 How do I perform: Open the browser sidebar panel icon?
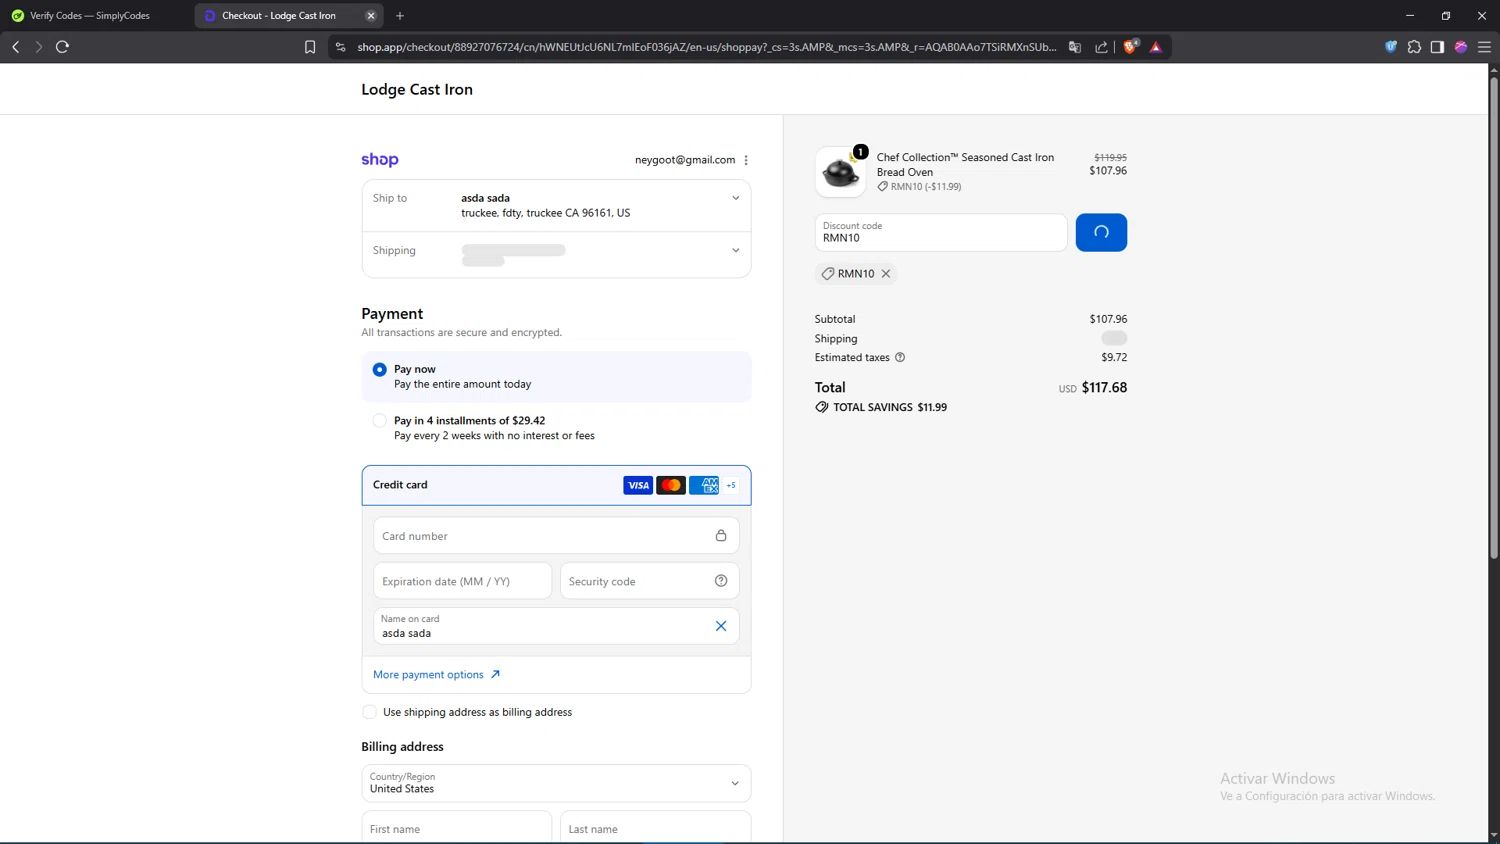[1437, 47]
